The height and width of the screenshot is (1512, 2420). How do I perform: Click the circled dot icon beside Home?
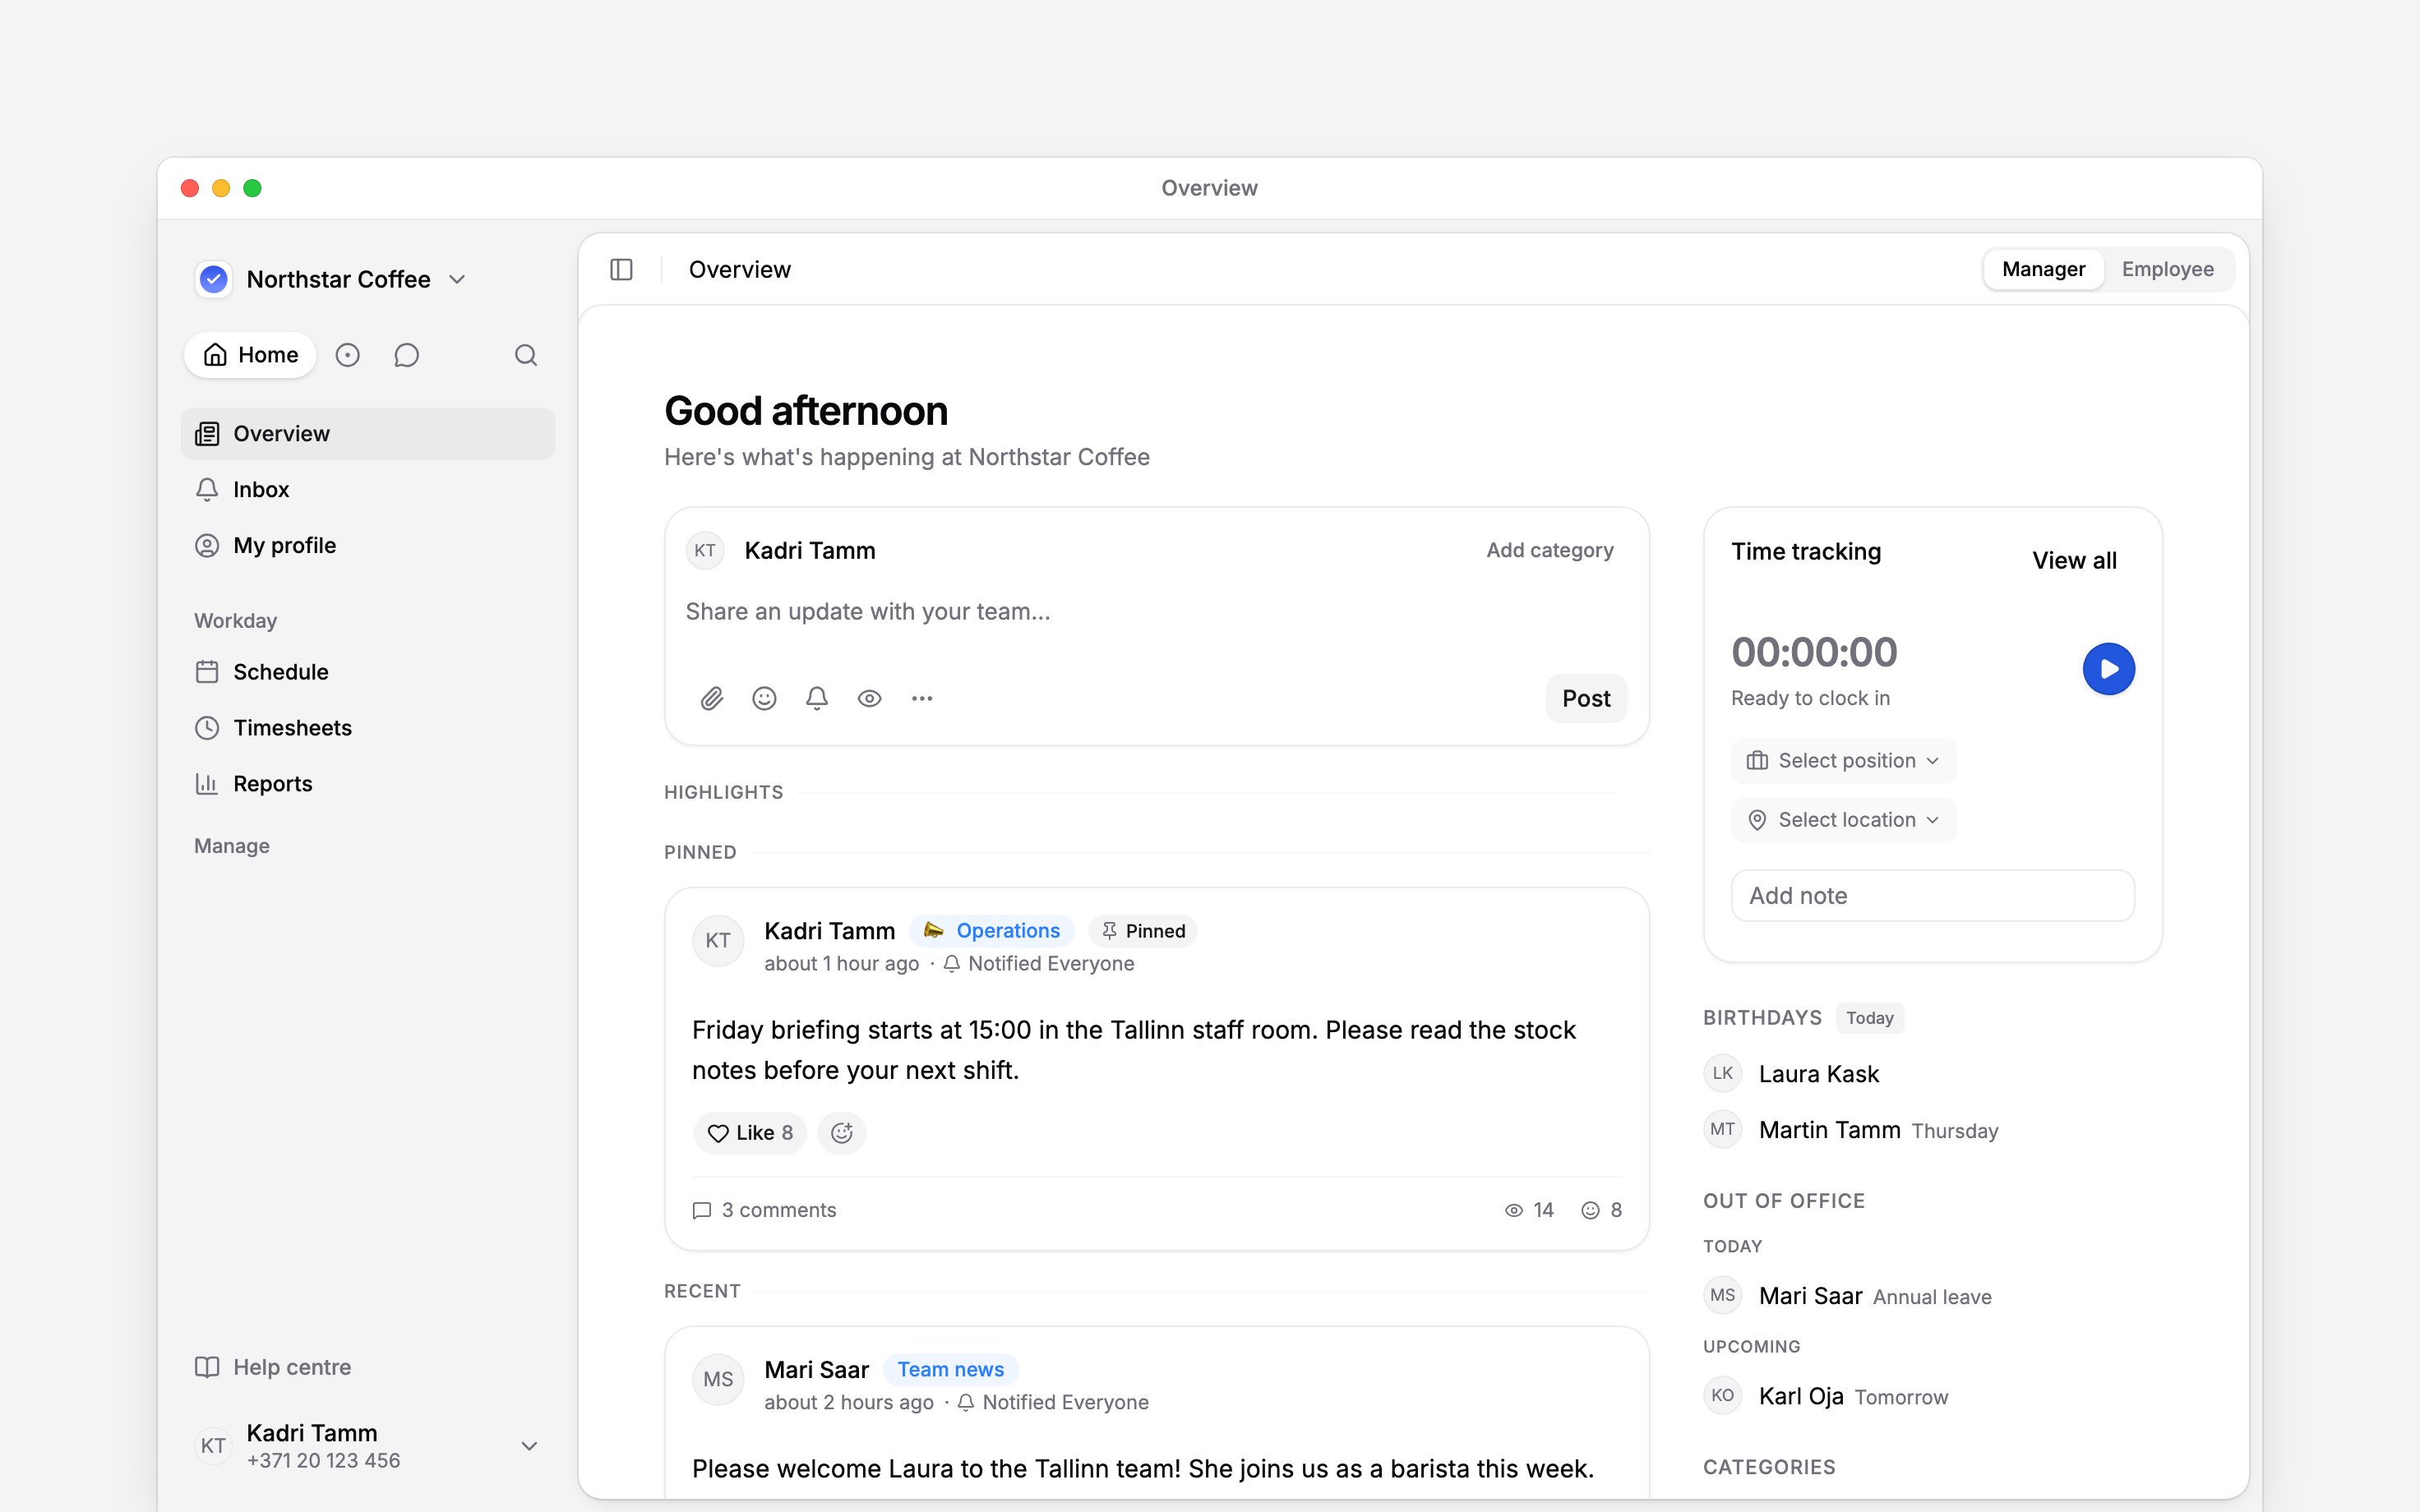[x=347, y=355]
